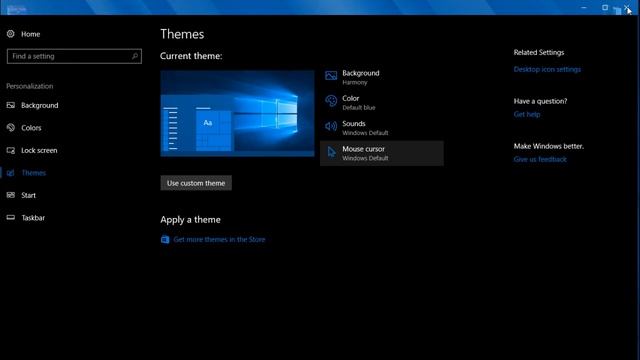Screen dimensions: 640x360
Task: Open Get more themes in the Store
Action: pyautogui.click(x=219, y=240)
